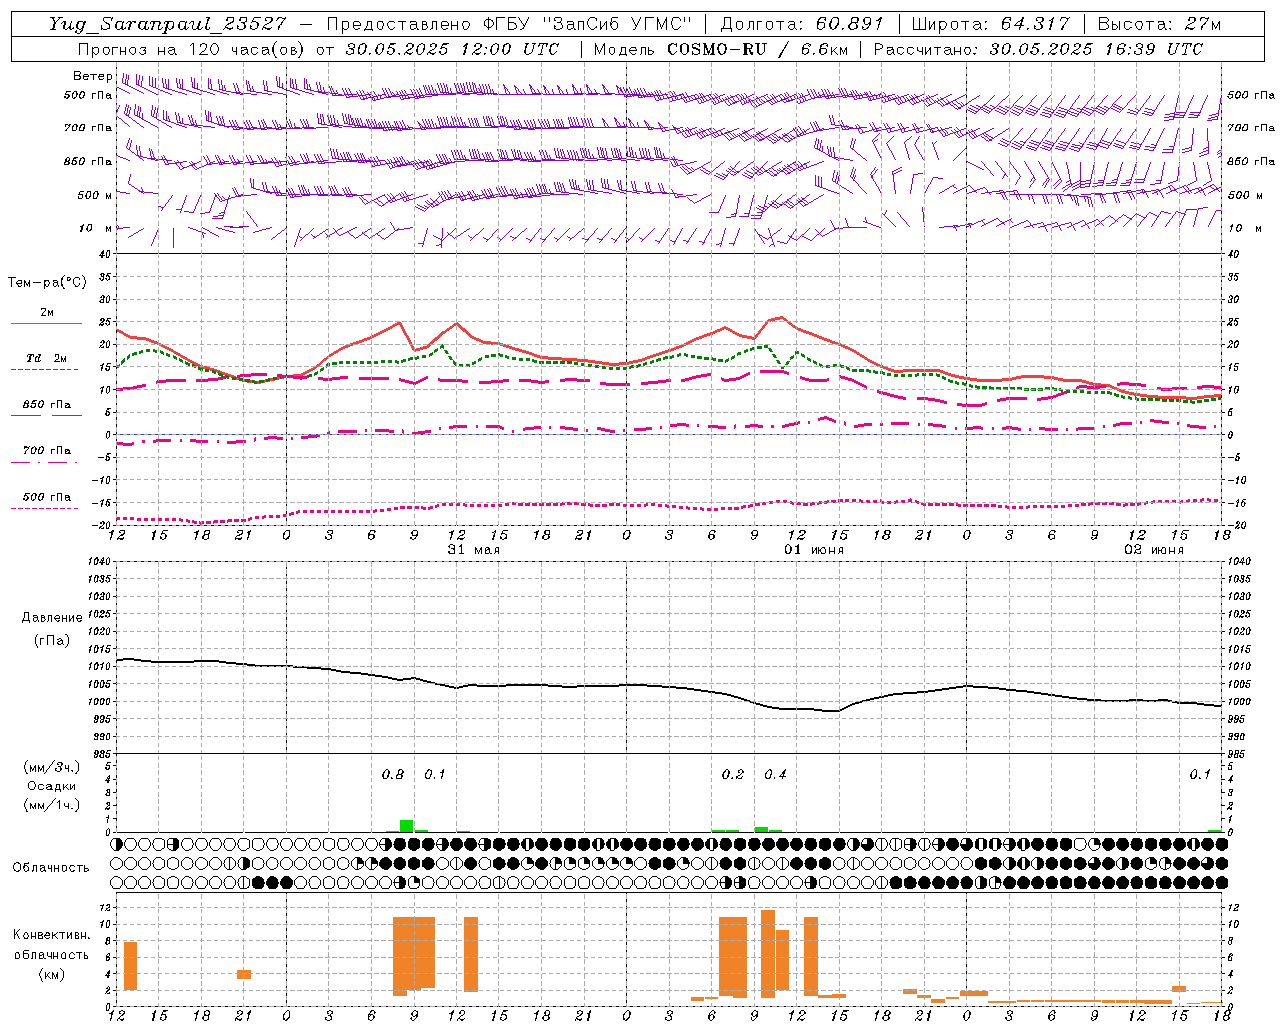Click the 'Осадки' precipitation label

(x=52, y=786)
